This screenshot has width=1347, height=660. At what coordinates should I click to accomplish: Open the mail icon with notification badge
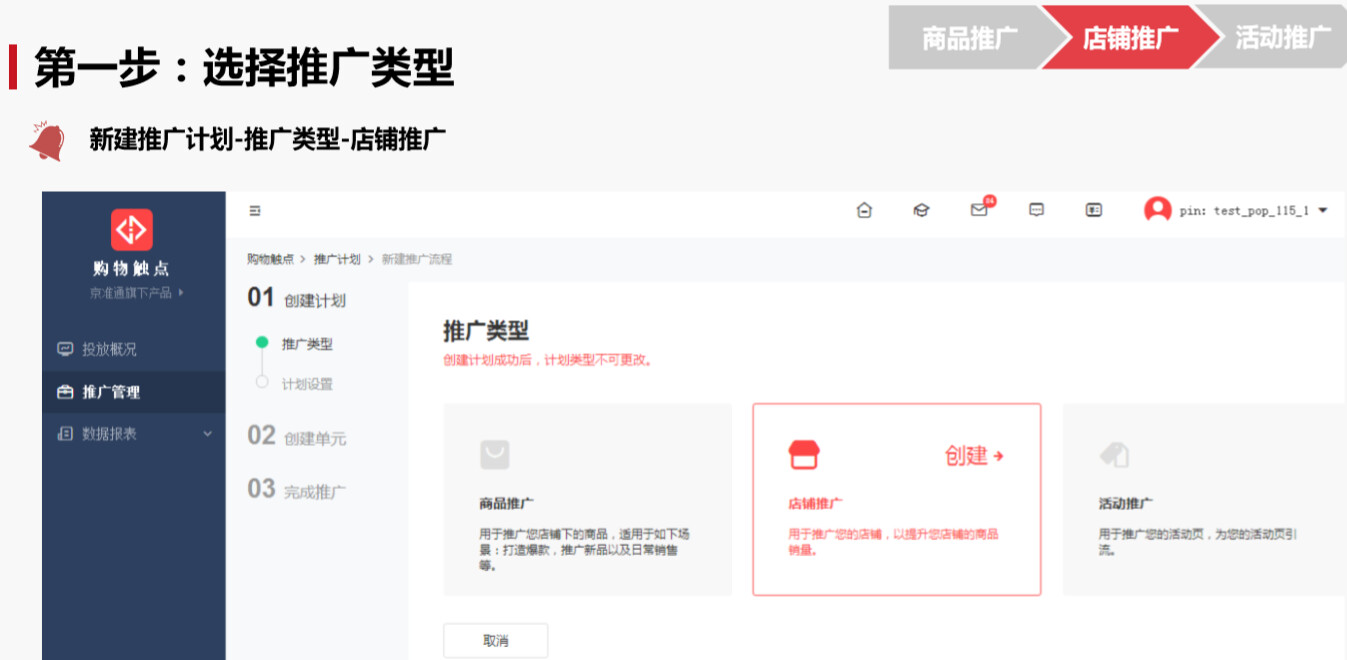[x=979, y=210]
